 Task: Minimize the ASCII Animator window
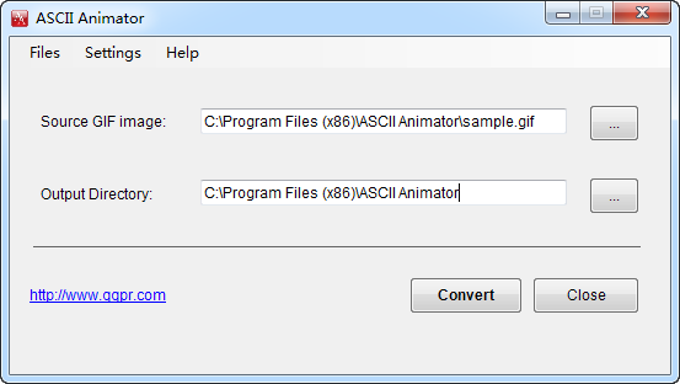563,13
